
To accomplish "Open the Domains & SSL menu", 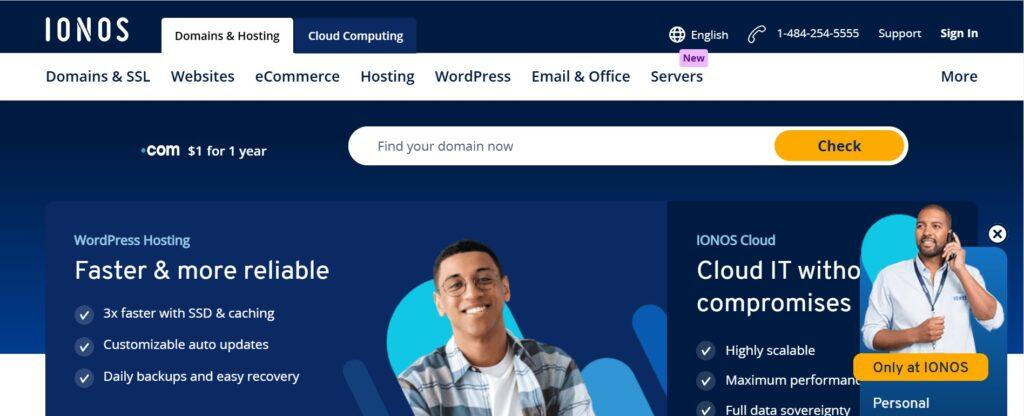I will 98,76.
